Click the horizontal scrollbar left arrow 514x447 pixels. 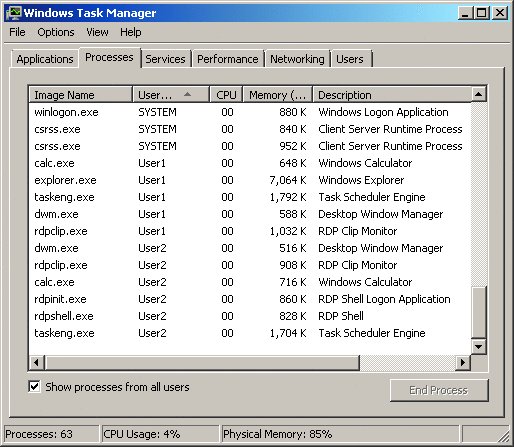pyautogui.click(x=37, y=362)
